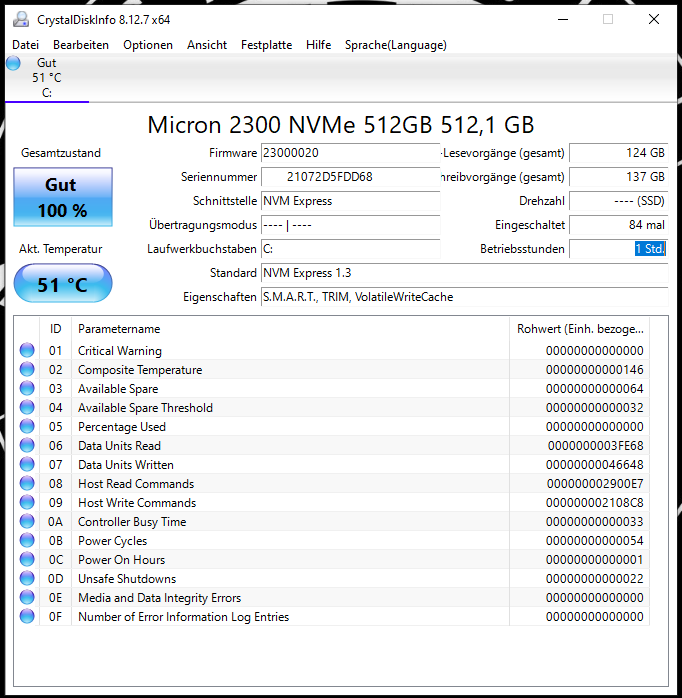682x698 pixels.
Task: Click the CrystalDiskInfo app icon in title bar
Action: (x=21, y=20)
